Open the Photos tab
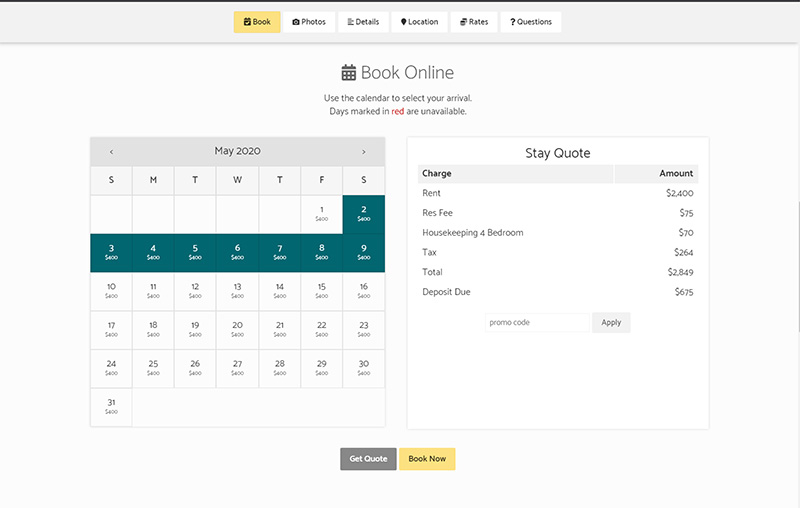 [309, 22]
